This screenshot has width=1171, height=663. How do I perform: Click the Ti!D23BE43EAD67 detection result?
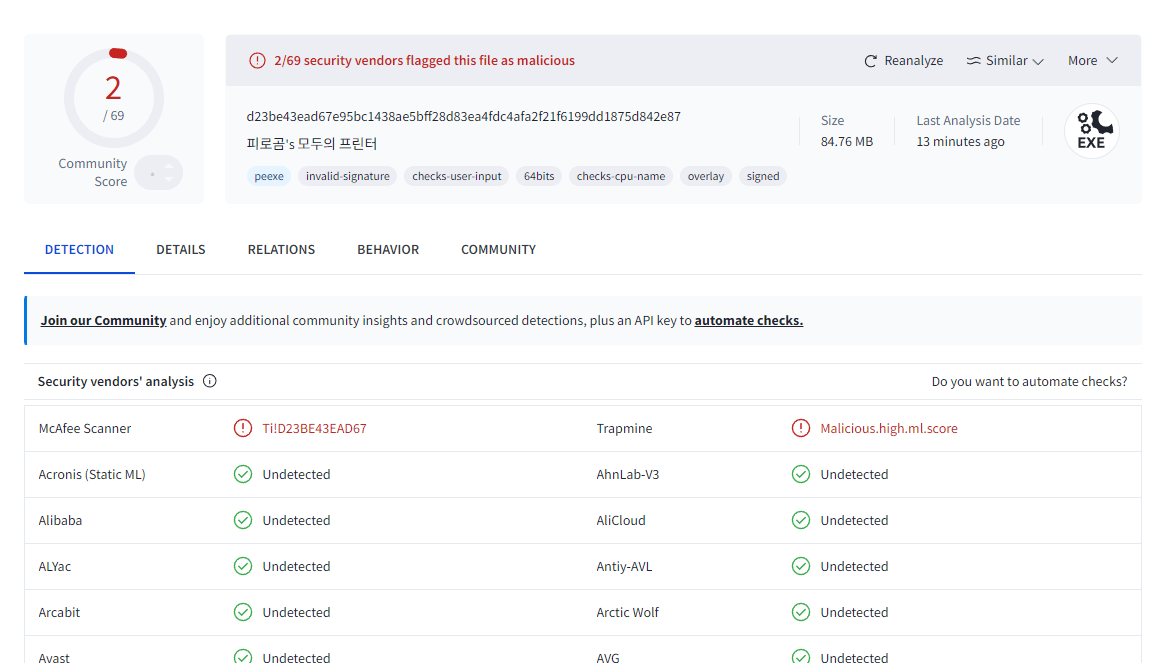pyautogui.click(x=314, y=429)
